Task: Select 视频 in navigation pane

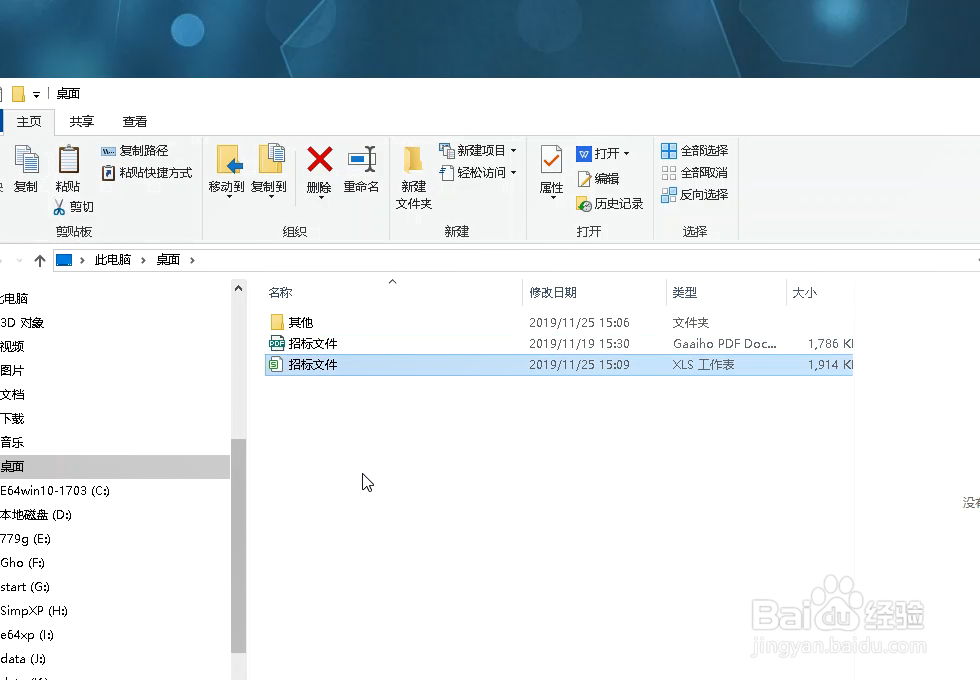Action: (x=12, y=347)
